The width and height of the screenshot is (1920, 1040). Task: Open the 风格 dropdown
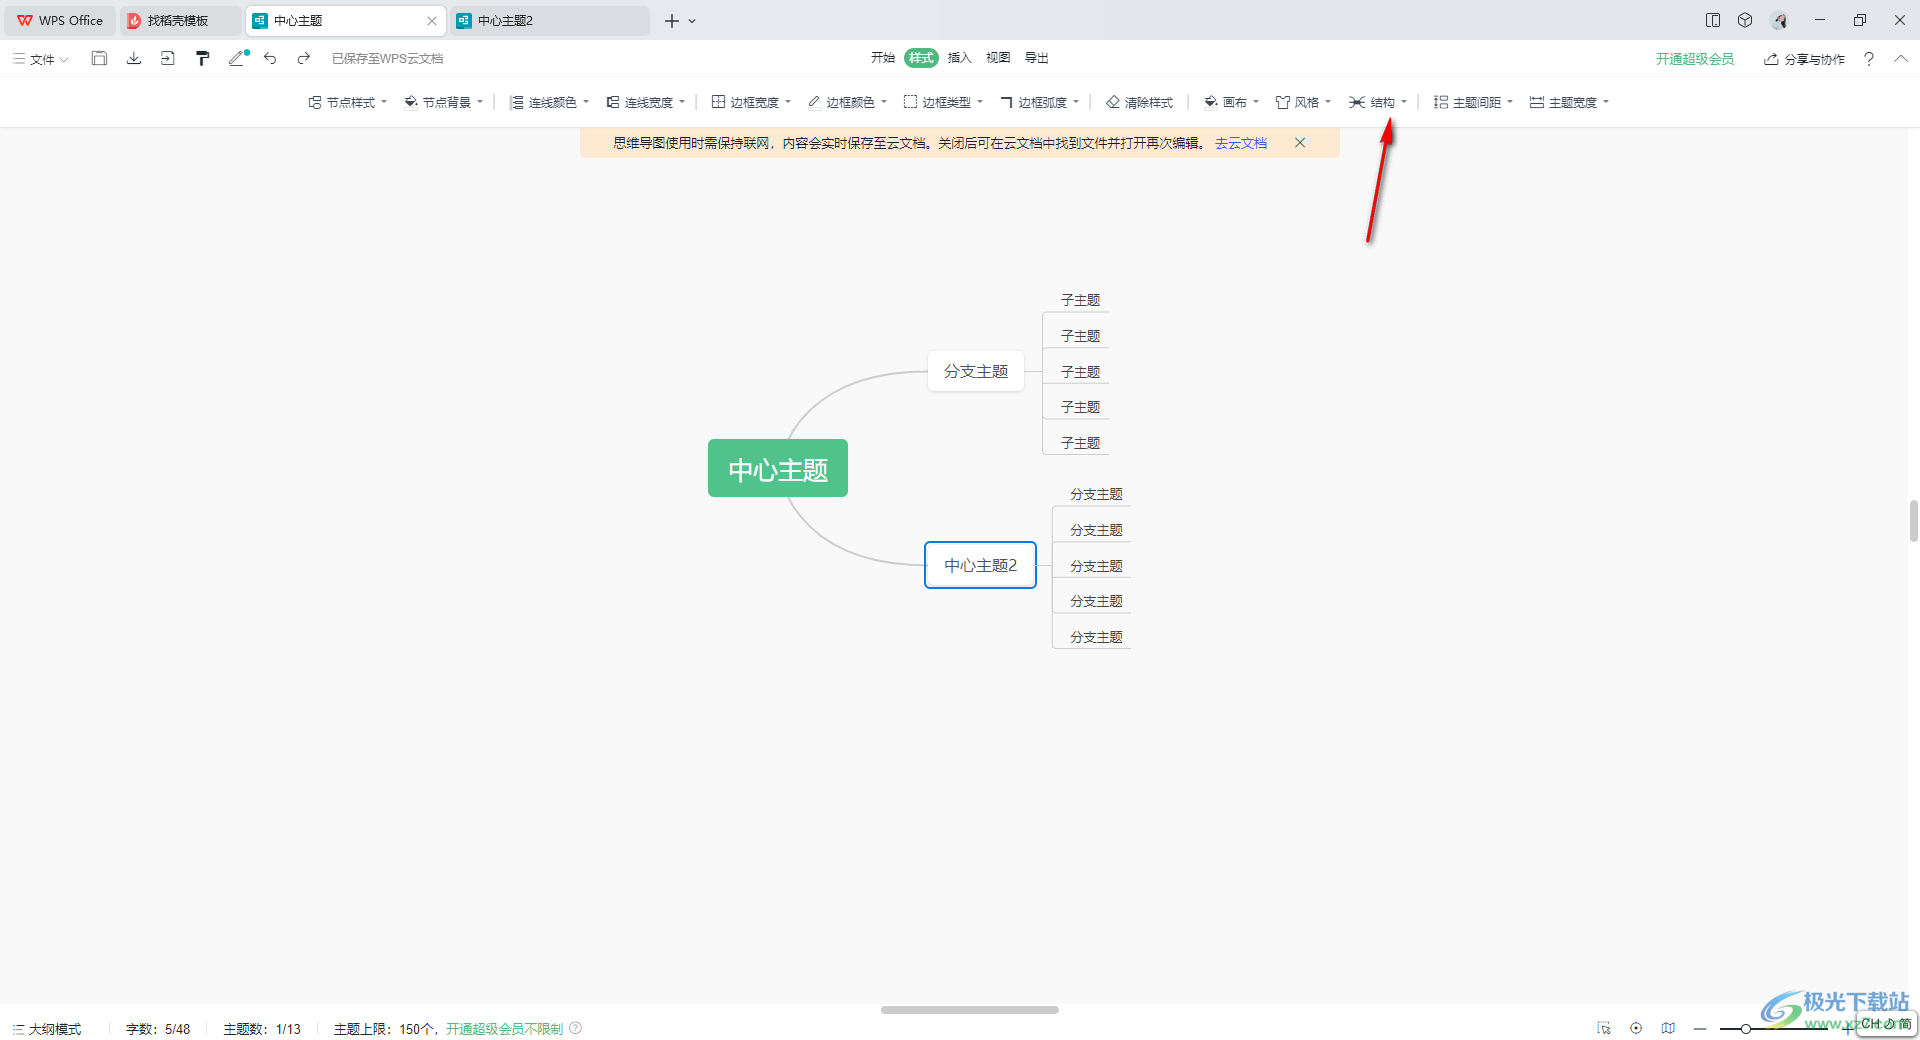[x=1303, y=102]
